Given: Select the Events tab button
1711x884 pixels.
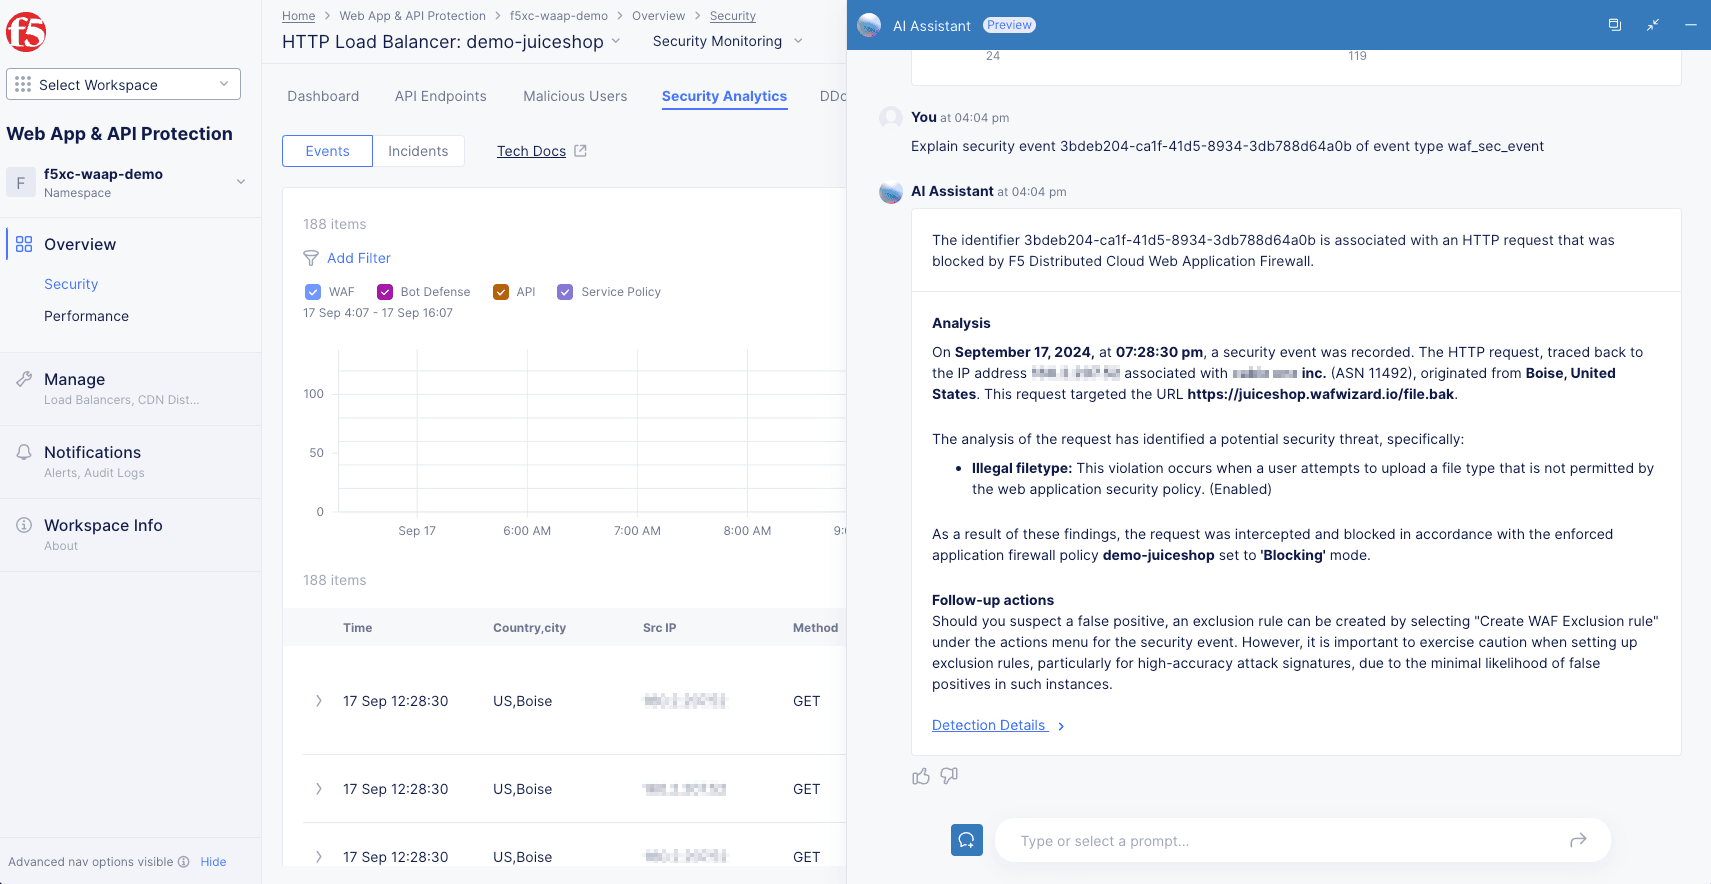Looking at the screenshot, I should (x=327, y=151).
